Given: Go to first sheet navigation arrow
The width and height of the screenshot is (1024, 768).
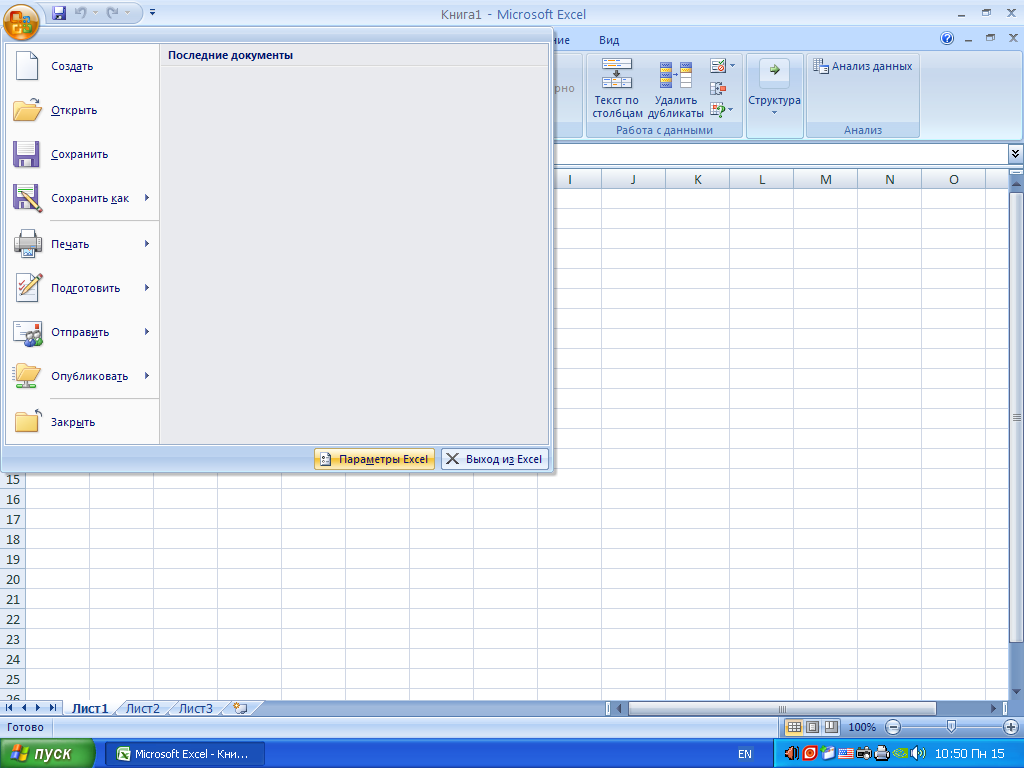Looking at the screenshot, I should click(x=9, y=708).
